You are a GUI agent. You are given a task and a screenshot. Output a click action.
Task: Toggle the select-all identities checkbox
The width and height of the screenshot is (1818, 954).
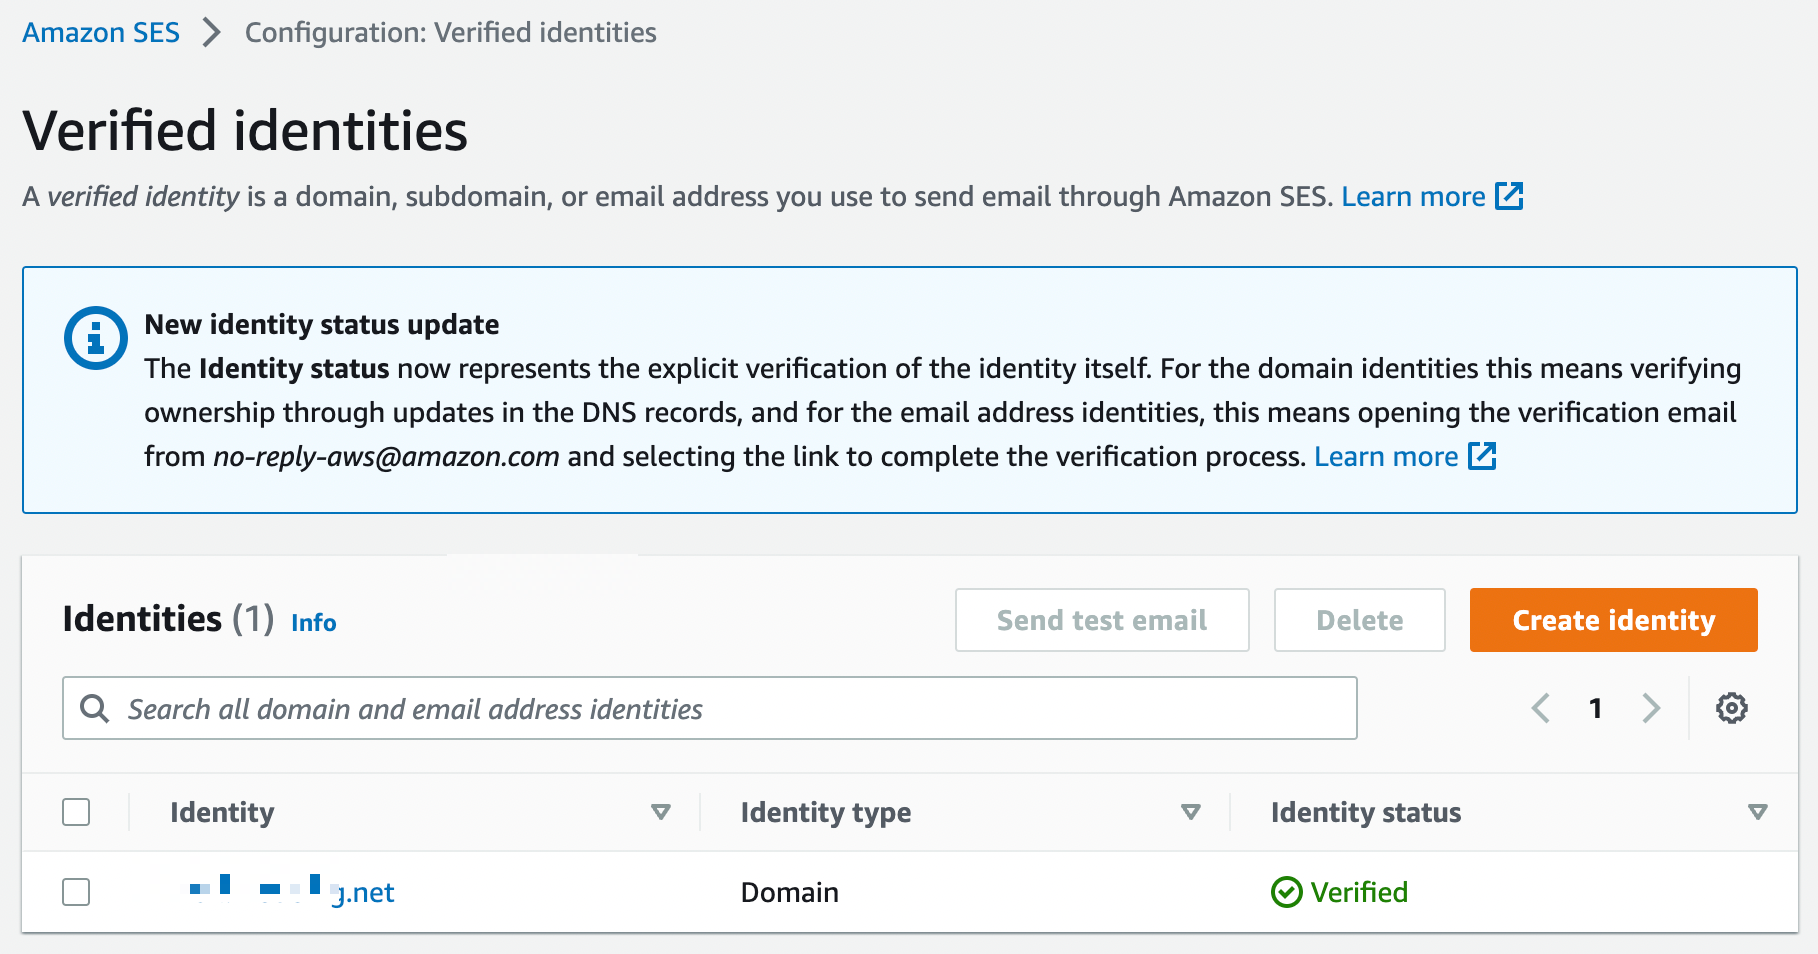tap(76, 812)
